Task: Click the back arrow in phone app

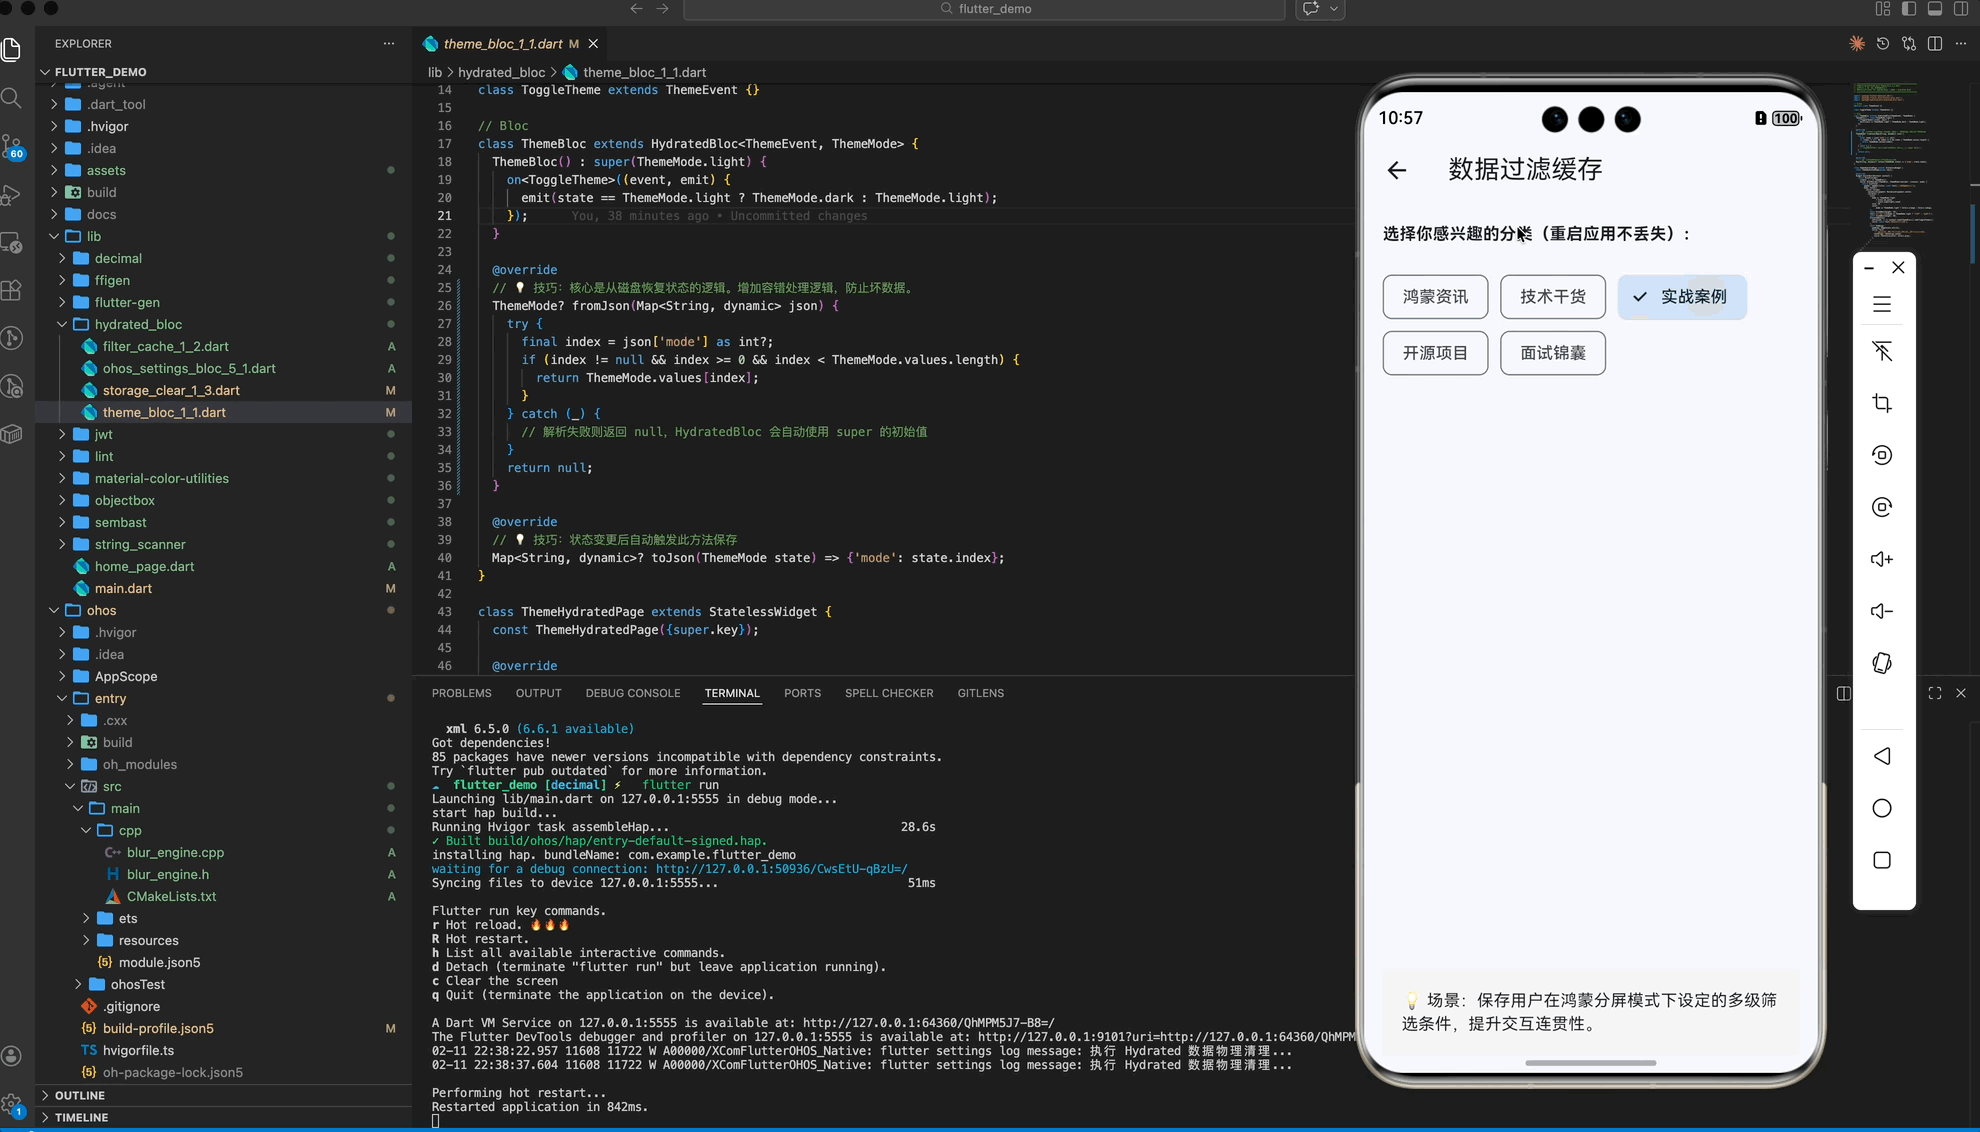Action: pos(1397,170)
